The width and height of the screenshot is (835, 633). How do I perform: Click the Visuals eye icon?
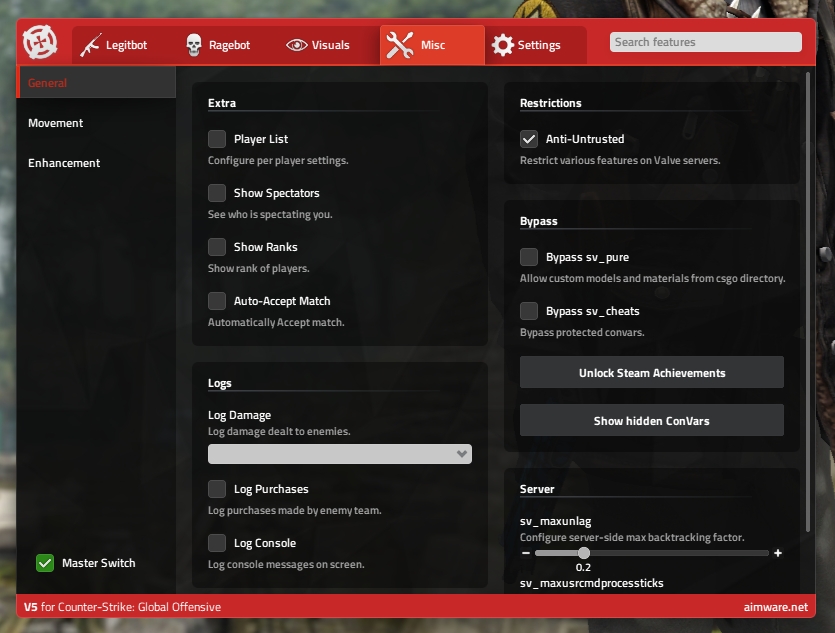click(296, 45)
